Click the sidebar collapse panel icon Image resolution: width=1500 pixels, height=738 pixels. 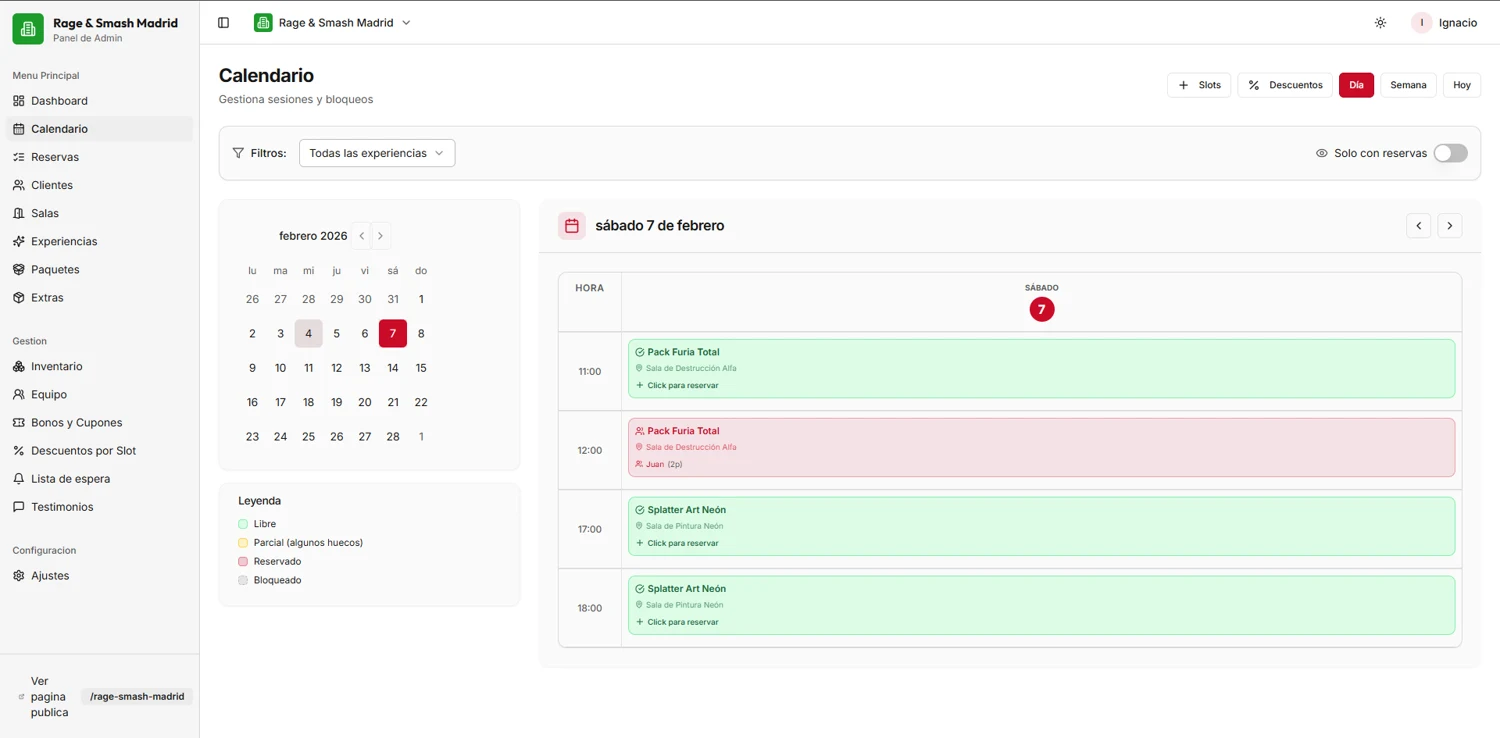(x=223, y=23)
